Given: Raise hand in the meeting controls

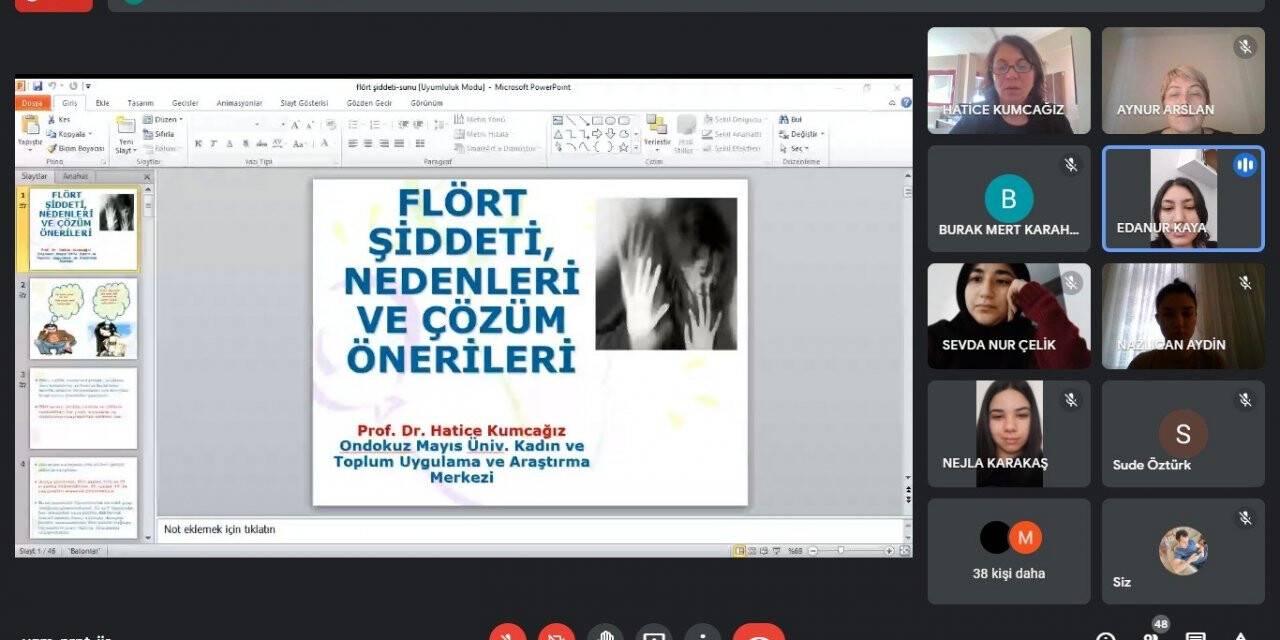Looking at the screenshot, I should click(605, 634).
